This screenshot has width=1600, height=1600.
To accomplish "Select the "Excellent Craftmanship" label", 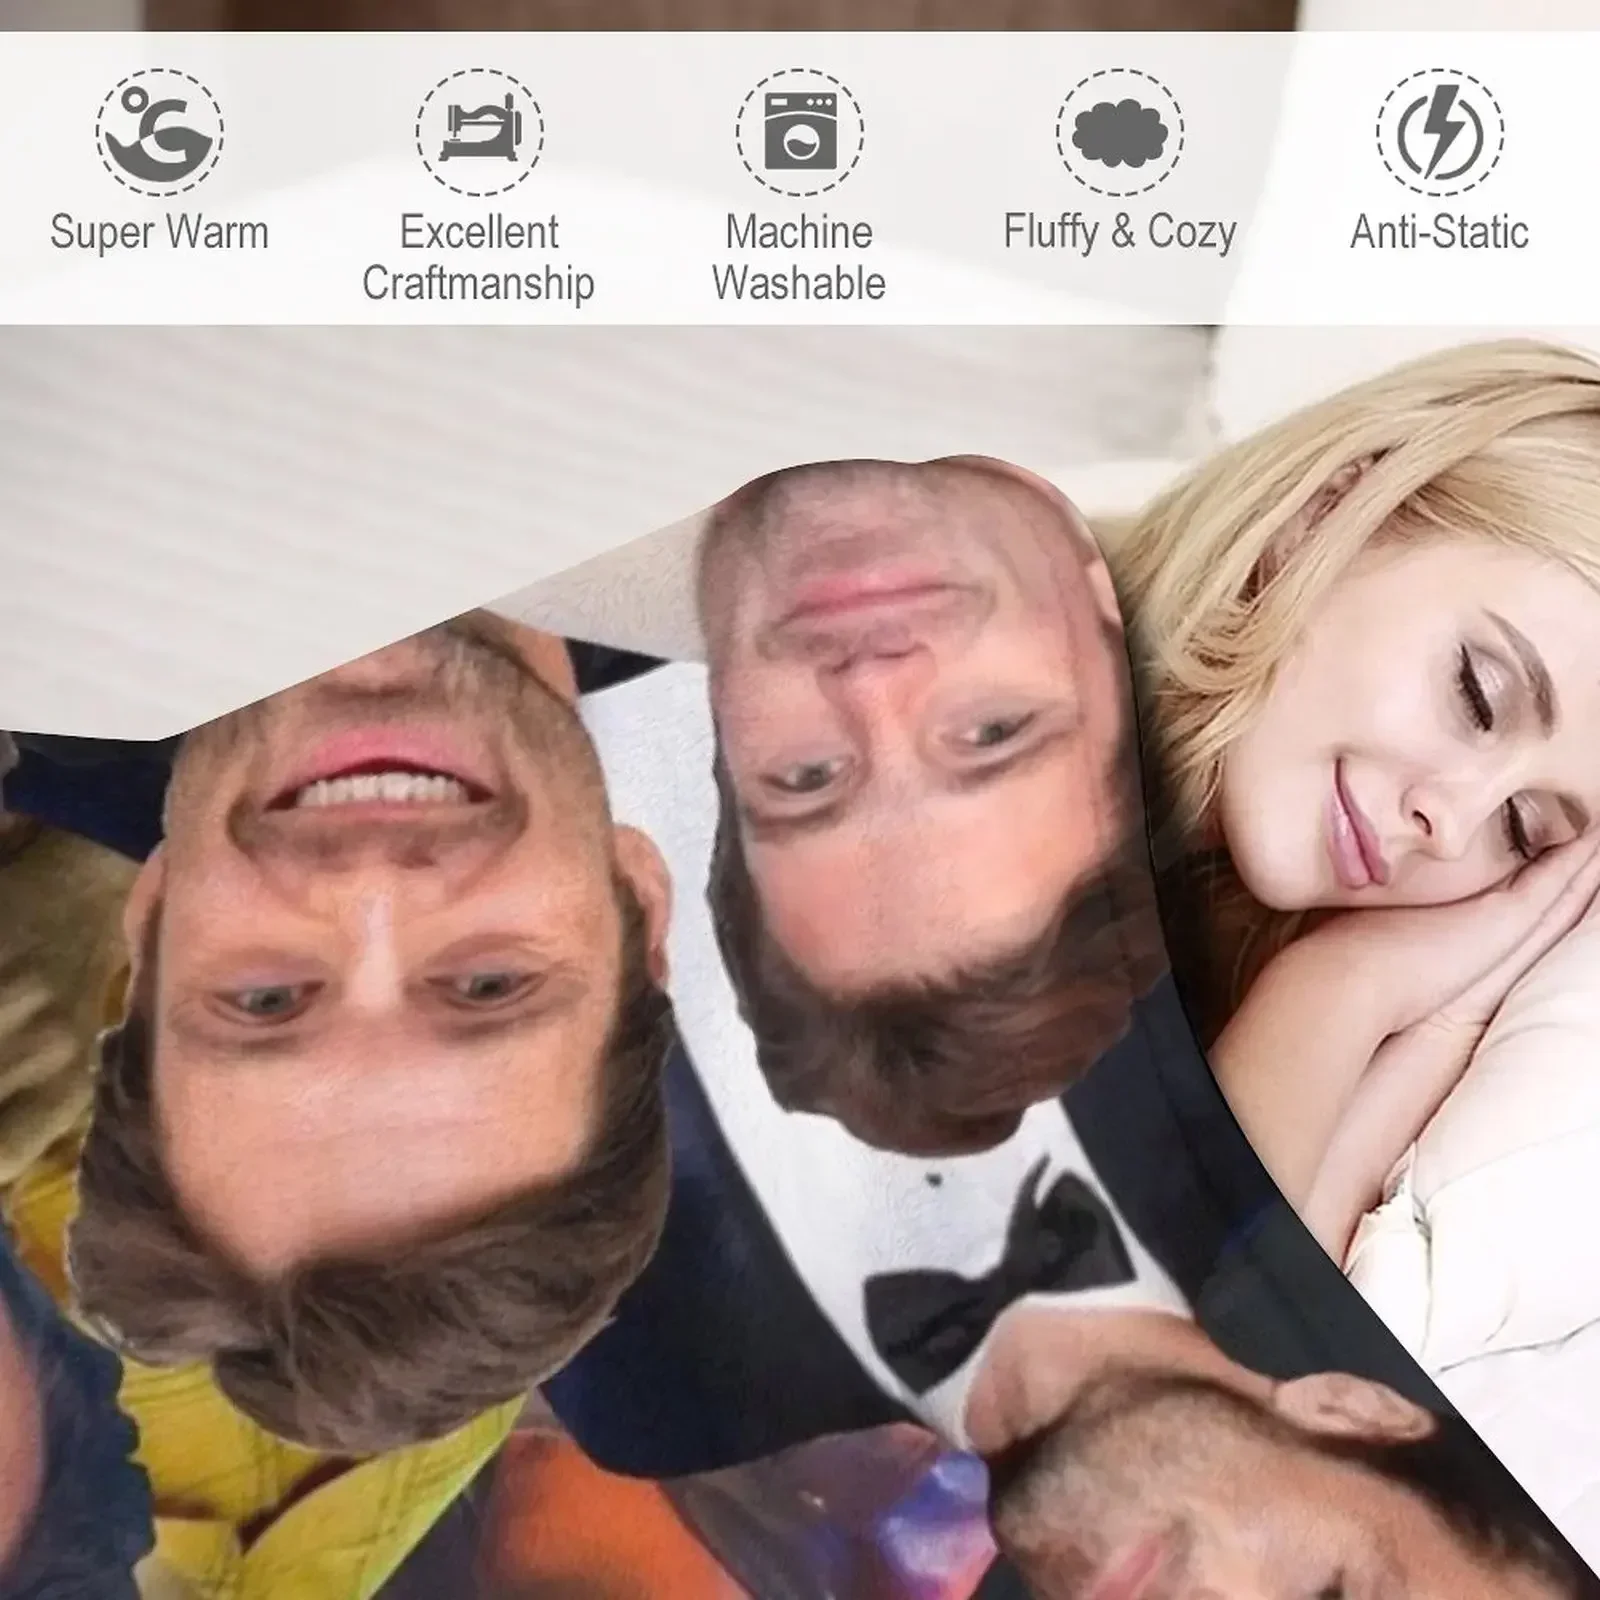I will (x=479, y=258).
